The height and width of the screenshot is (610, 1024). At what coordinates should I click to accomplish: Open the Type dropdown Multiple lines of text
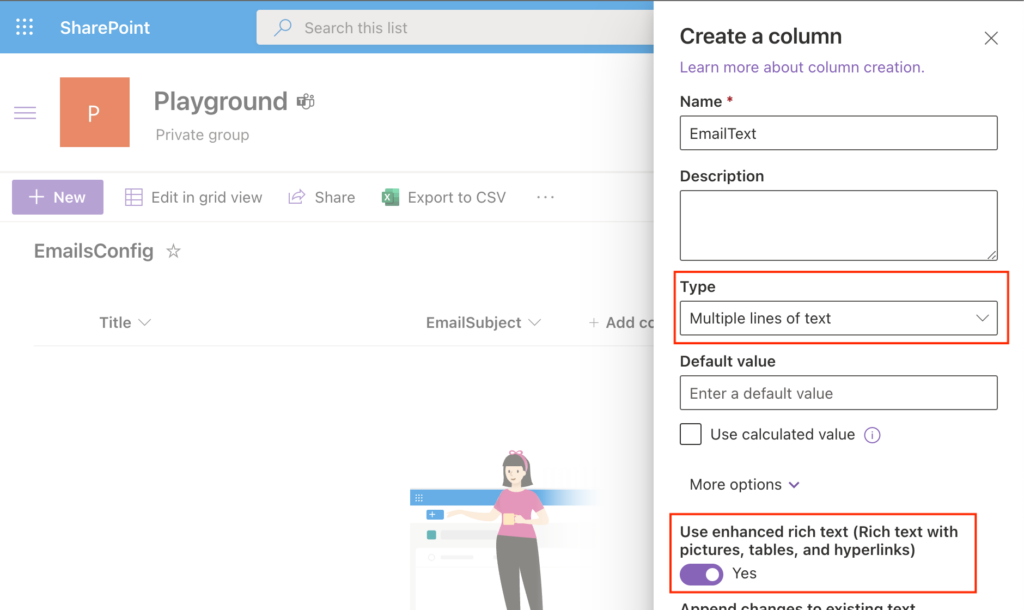pyautogui.click(x=839, y=318)
